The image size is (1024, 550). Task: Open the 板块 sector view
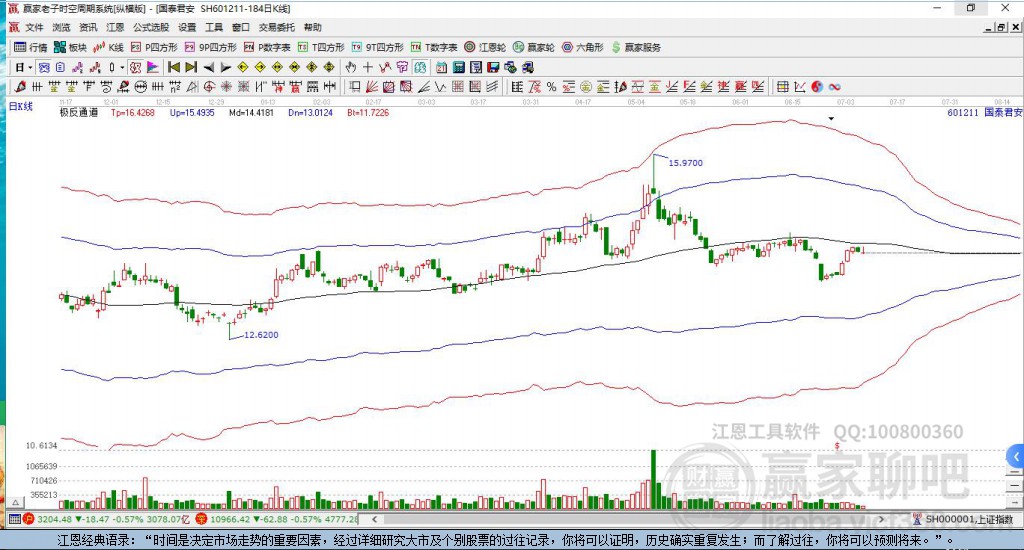coord(70,47)
